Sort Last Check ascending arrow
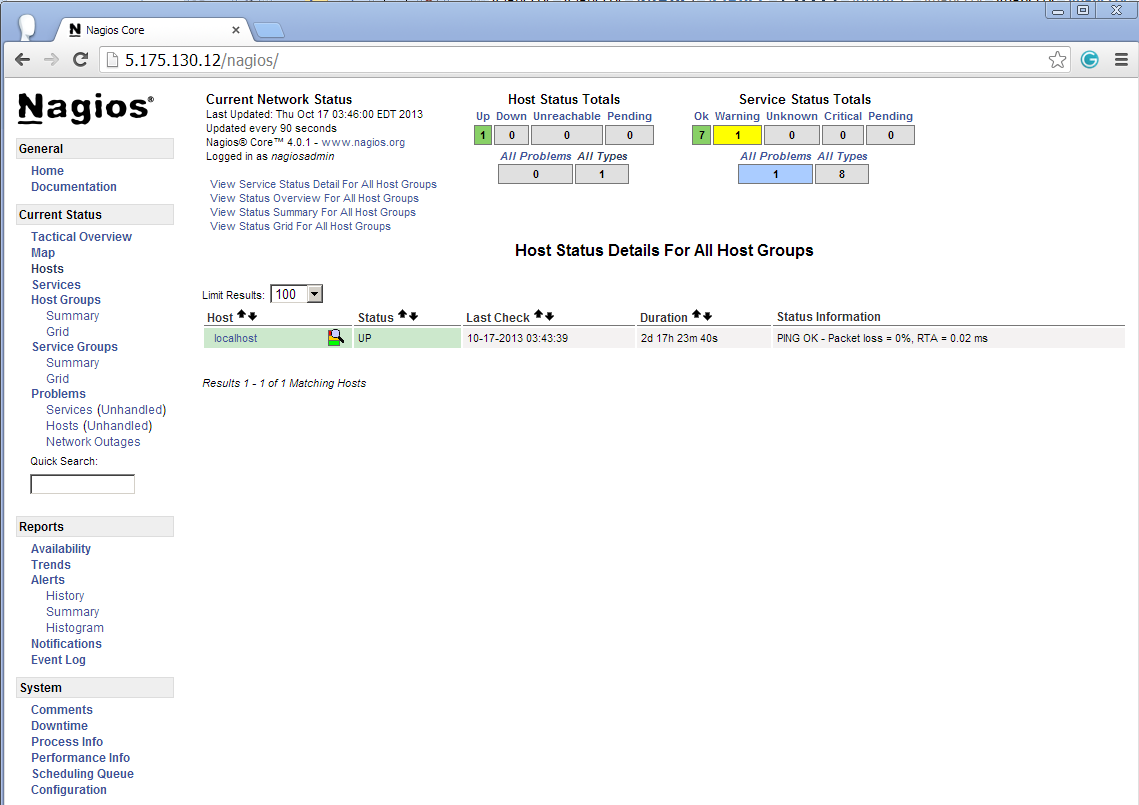The width and height of the screenshot is (1139, 805). 538,315
